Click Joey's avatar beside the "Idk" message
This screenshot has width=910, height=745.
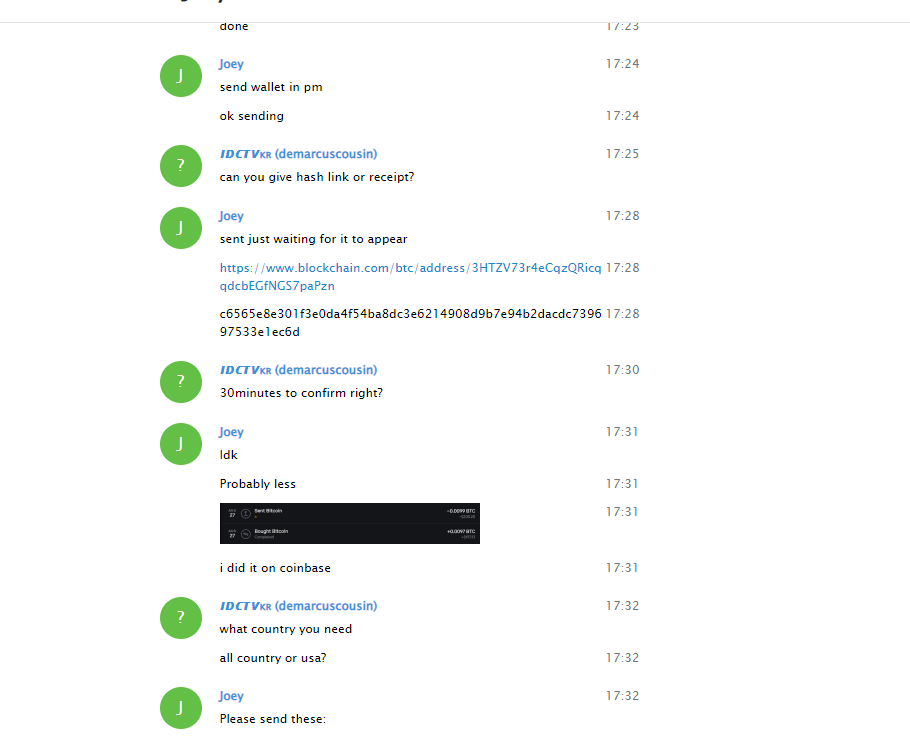pos(180,444)
